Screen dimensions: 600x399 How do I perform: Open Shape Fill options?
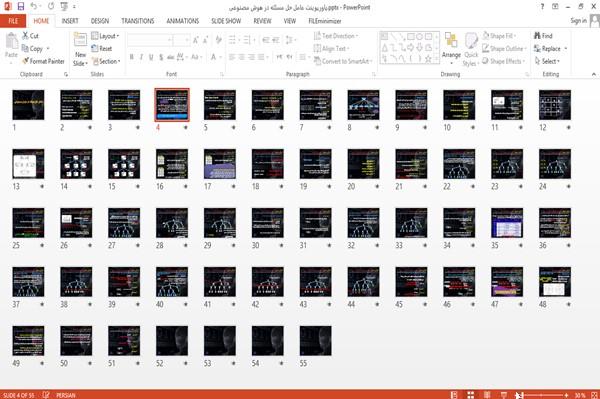pos(499,36)
